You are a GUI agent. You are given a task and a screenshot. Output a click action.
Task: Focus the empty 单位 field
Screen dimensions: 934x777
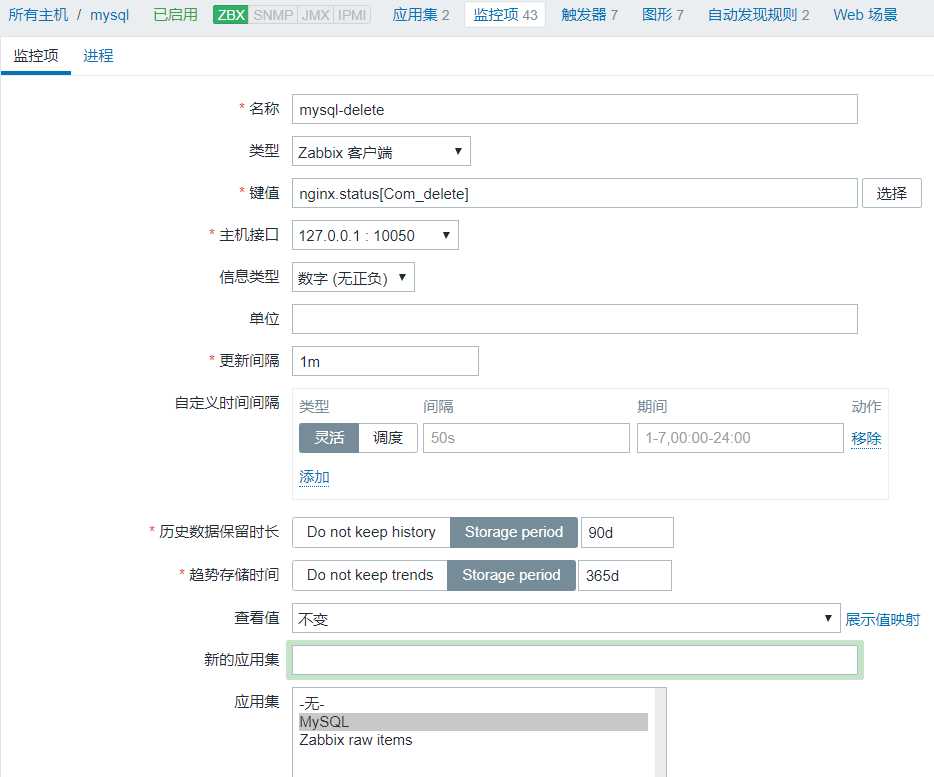click(x=574, y=319)
